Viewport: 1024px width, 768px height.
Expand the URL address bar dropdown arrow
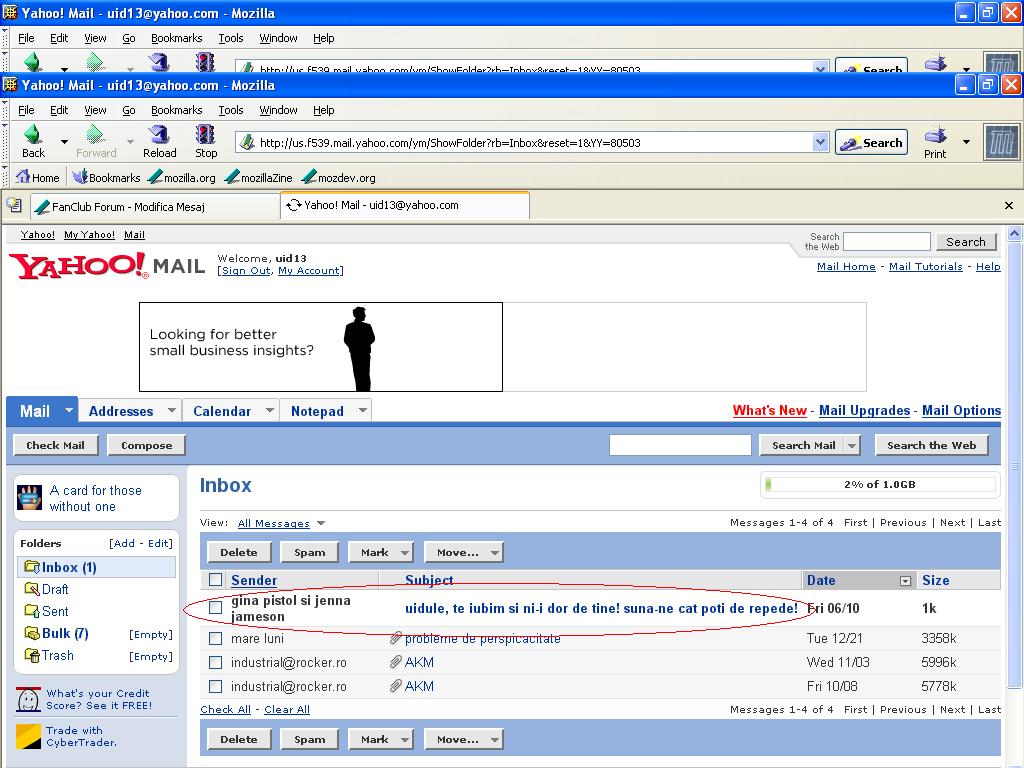(x=820, y=142)
